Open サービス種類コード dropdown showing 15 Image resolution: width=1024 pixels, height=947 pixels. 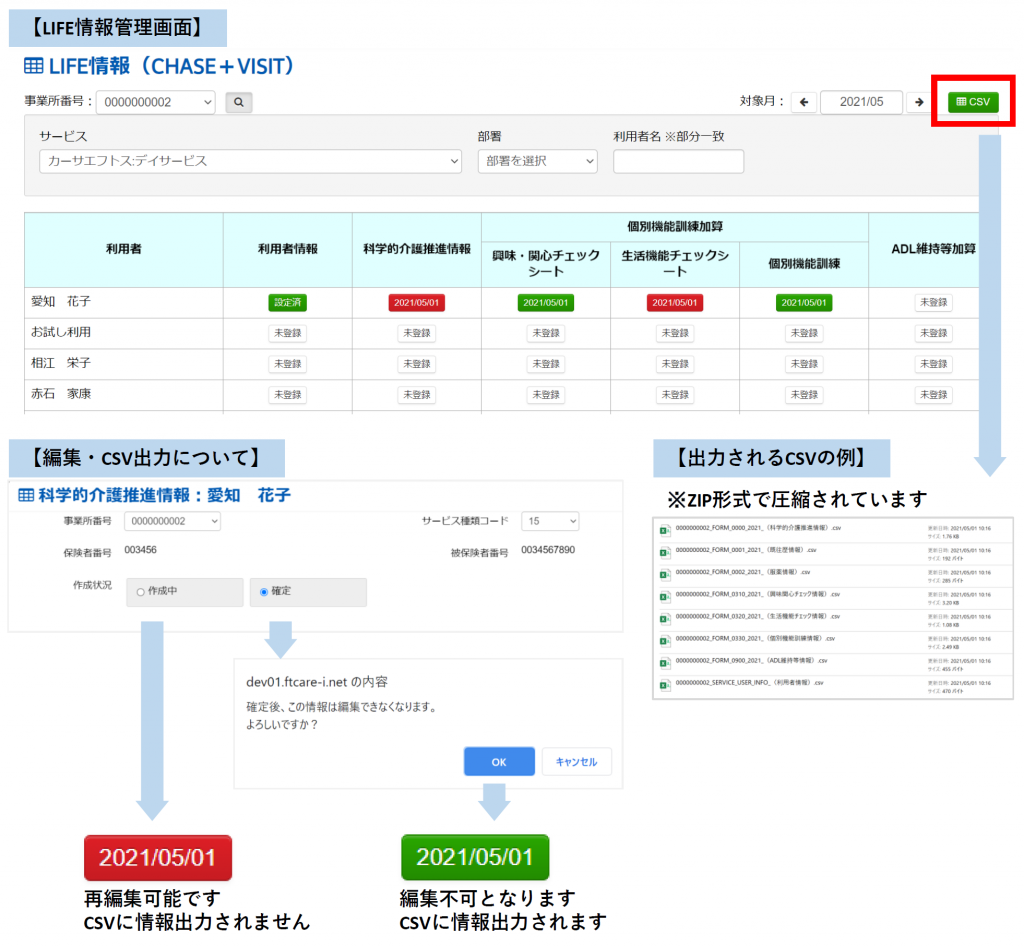pyautogui.click(x=550, y=521)
